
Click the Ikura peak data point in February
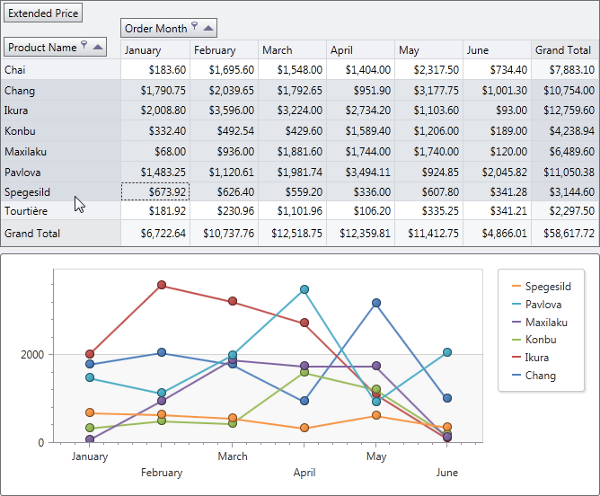[x=161, y=285]
